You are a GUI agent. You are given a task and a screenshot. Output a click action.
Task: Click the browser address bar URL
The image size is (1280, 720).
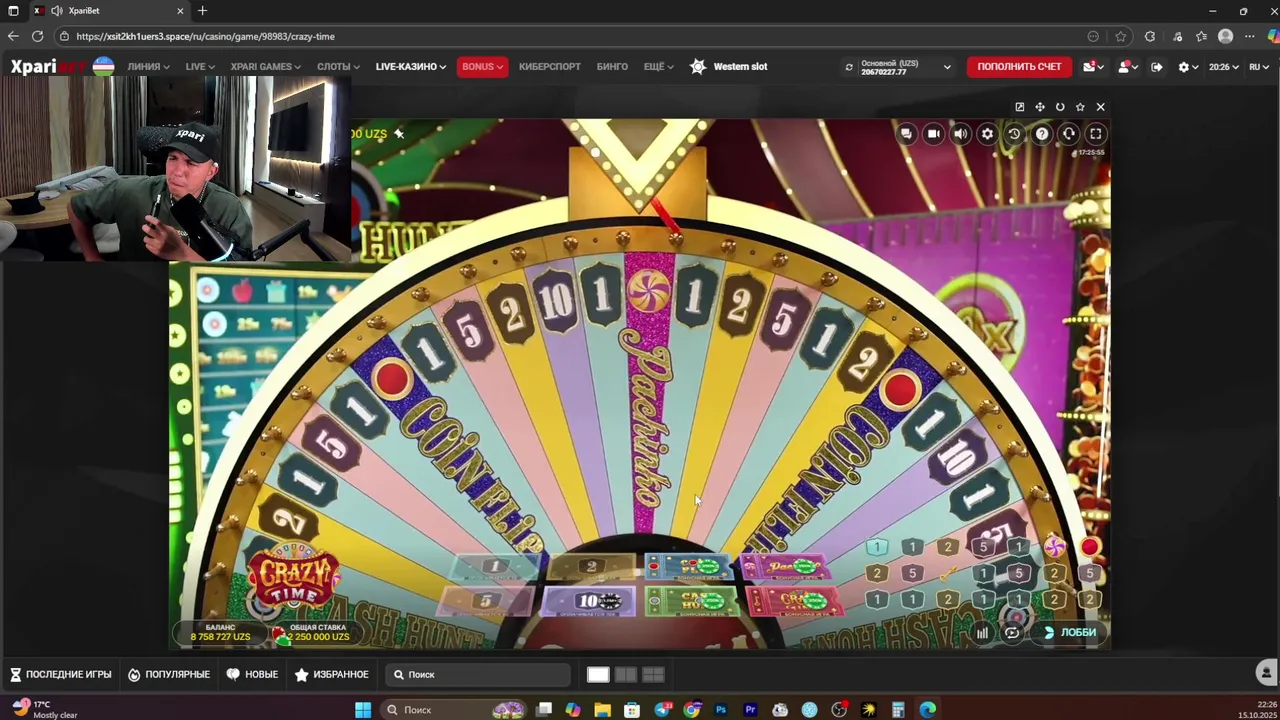click(205, 36)
